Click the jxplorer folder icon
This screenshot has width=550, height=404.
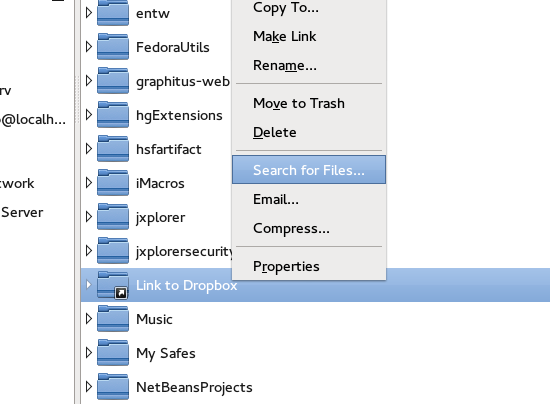(x=113, y=217)
